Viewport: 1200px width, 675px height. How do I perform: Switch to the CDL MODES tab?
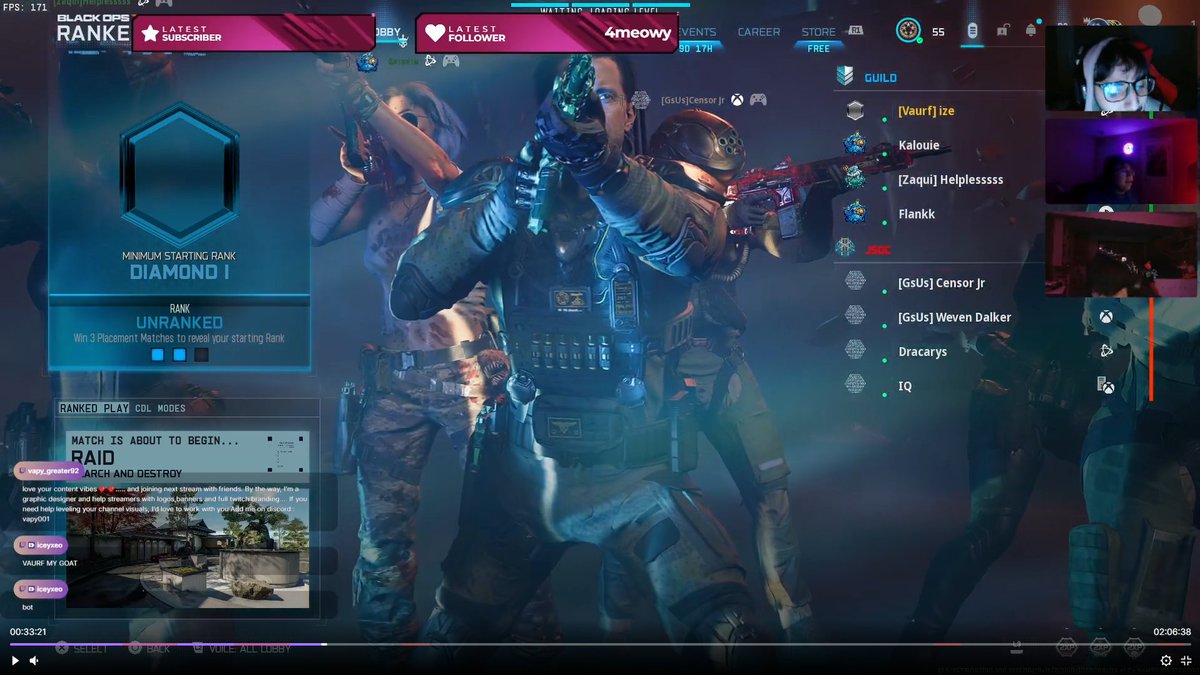point(160,408)
